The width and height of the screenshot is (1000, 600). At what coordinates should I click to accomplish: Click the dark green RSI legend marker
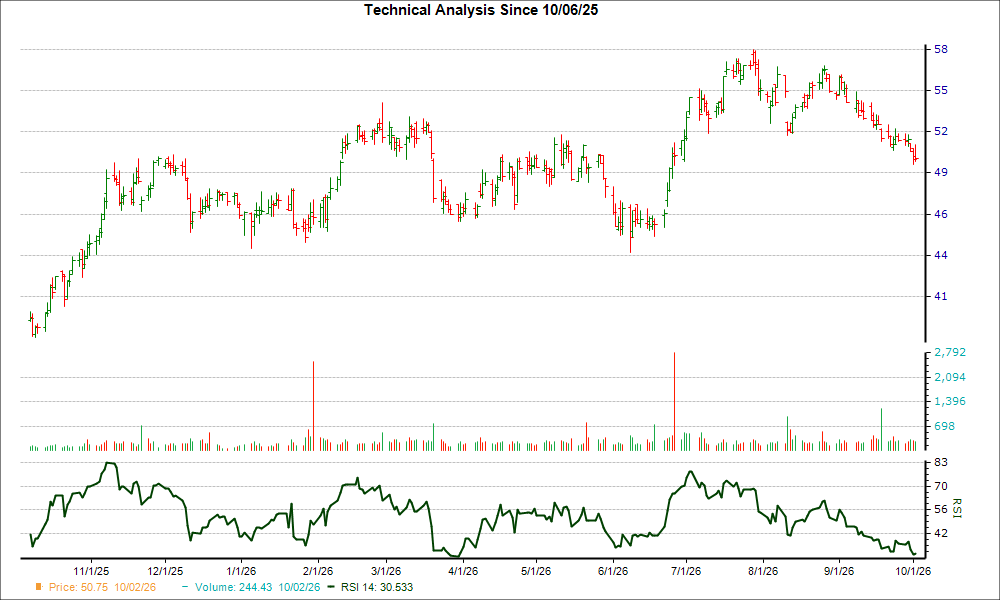[330, 587]
